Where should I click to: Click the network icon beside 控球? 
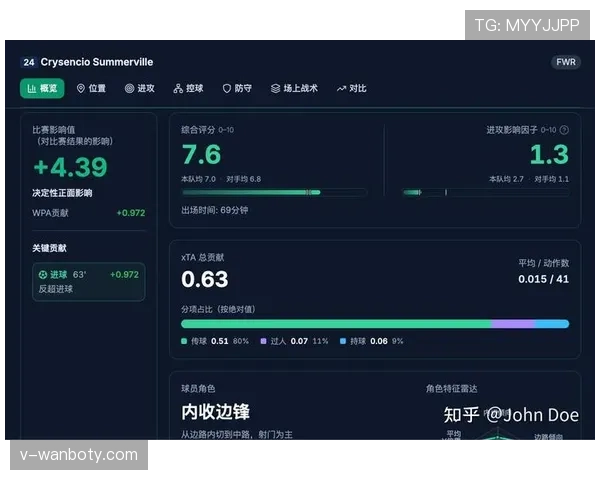pos(178,88)
